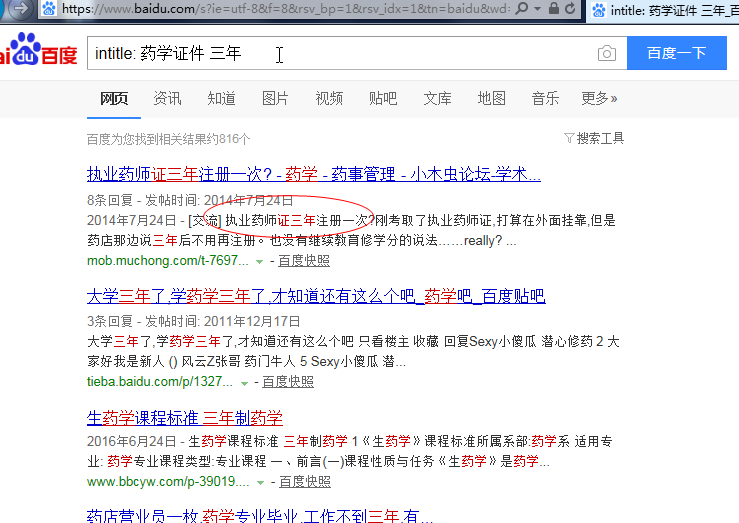Click the security lock icon
Viewport: 739px width, 523px height.
pos(554,8)
